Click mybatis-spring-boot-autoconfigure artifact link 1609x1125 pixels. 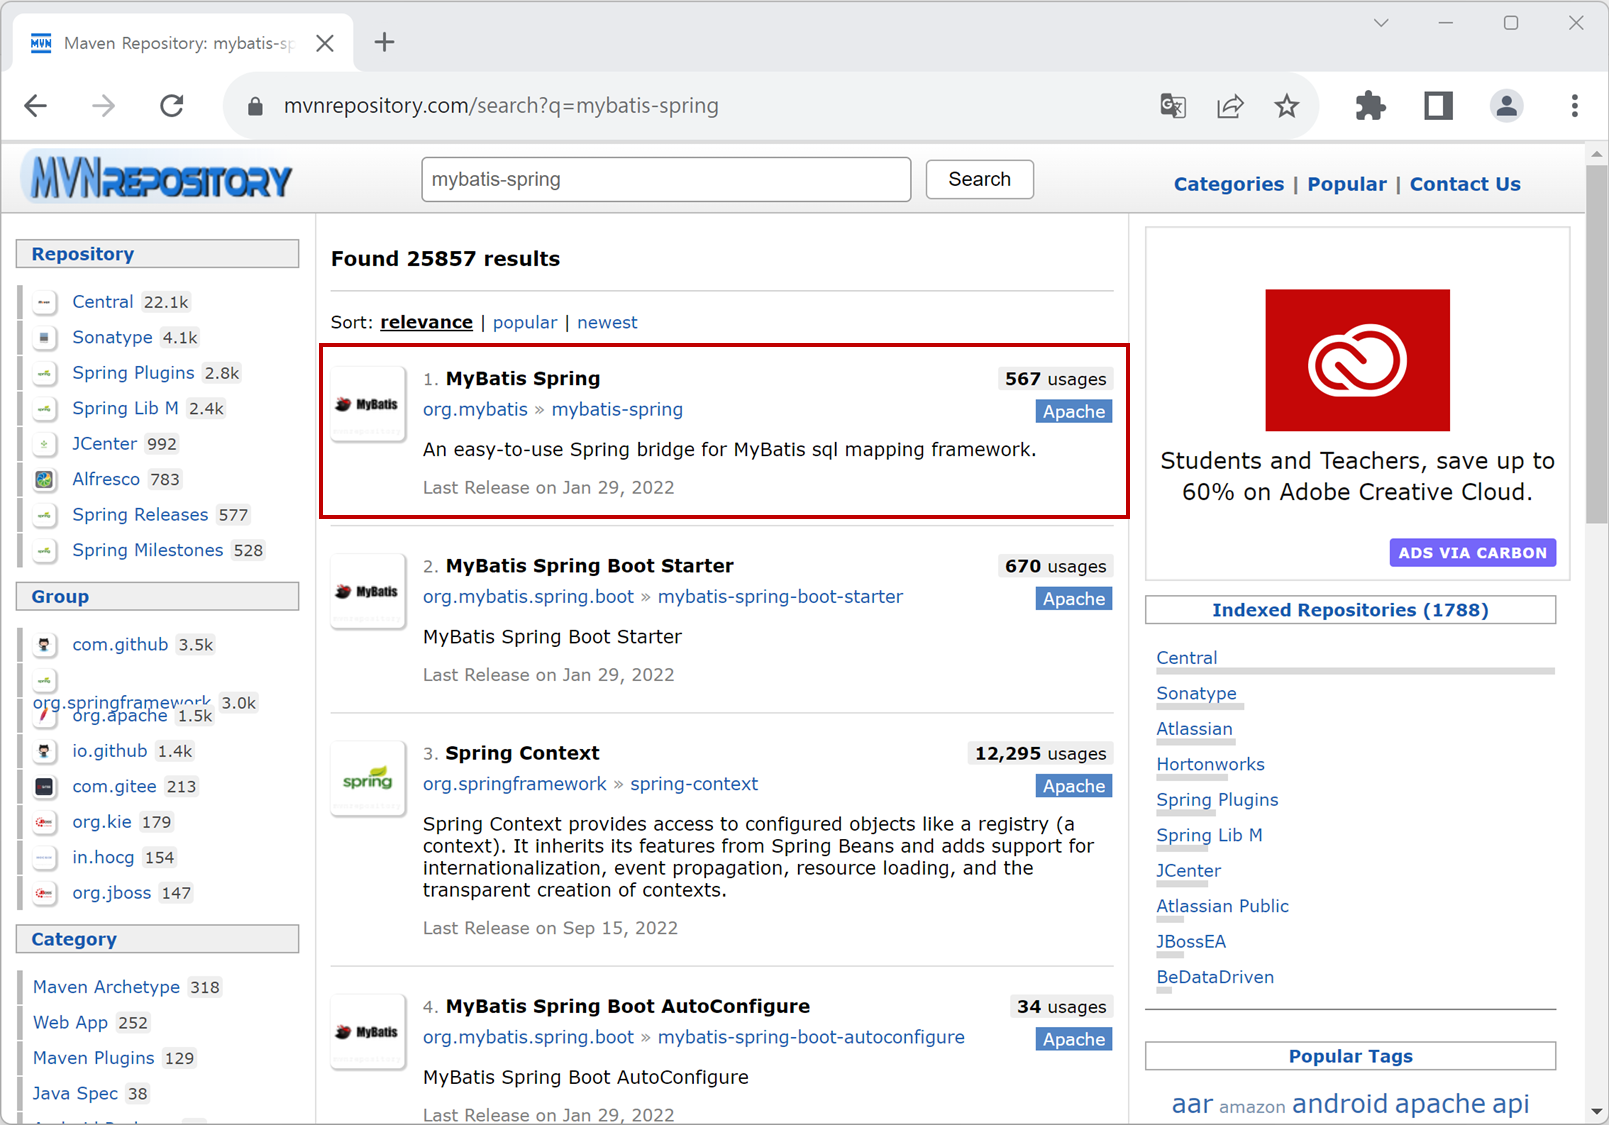pyautogui.click(x=811, y=1037)
